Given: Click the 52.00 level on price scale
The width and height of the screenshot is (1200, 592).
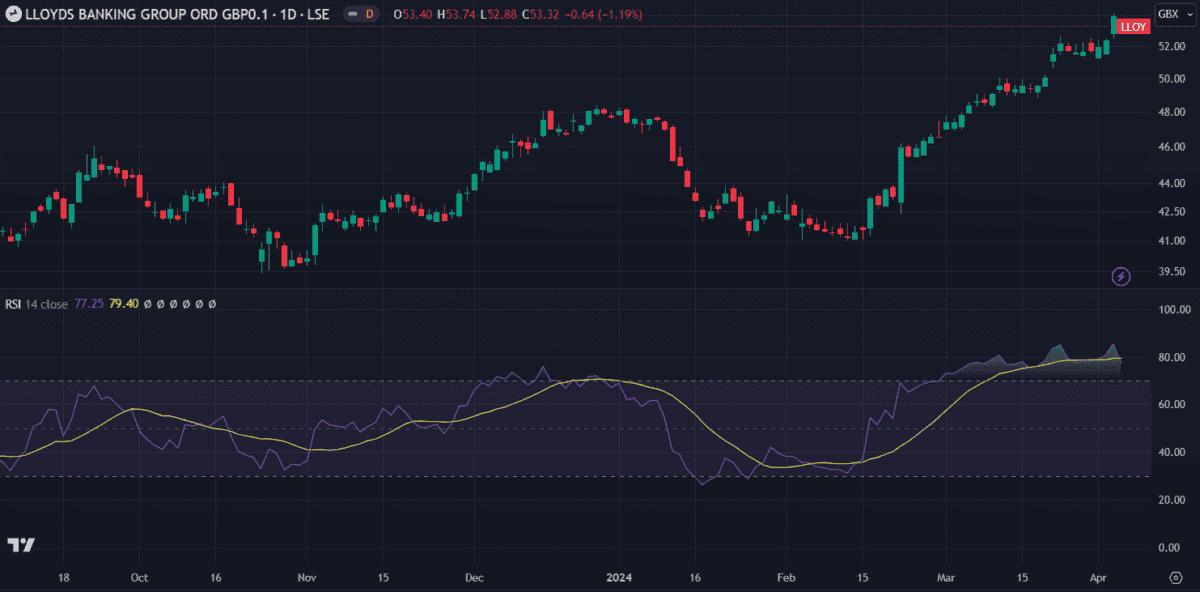Looking at the screenshot, I should coord(1171,46).
